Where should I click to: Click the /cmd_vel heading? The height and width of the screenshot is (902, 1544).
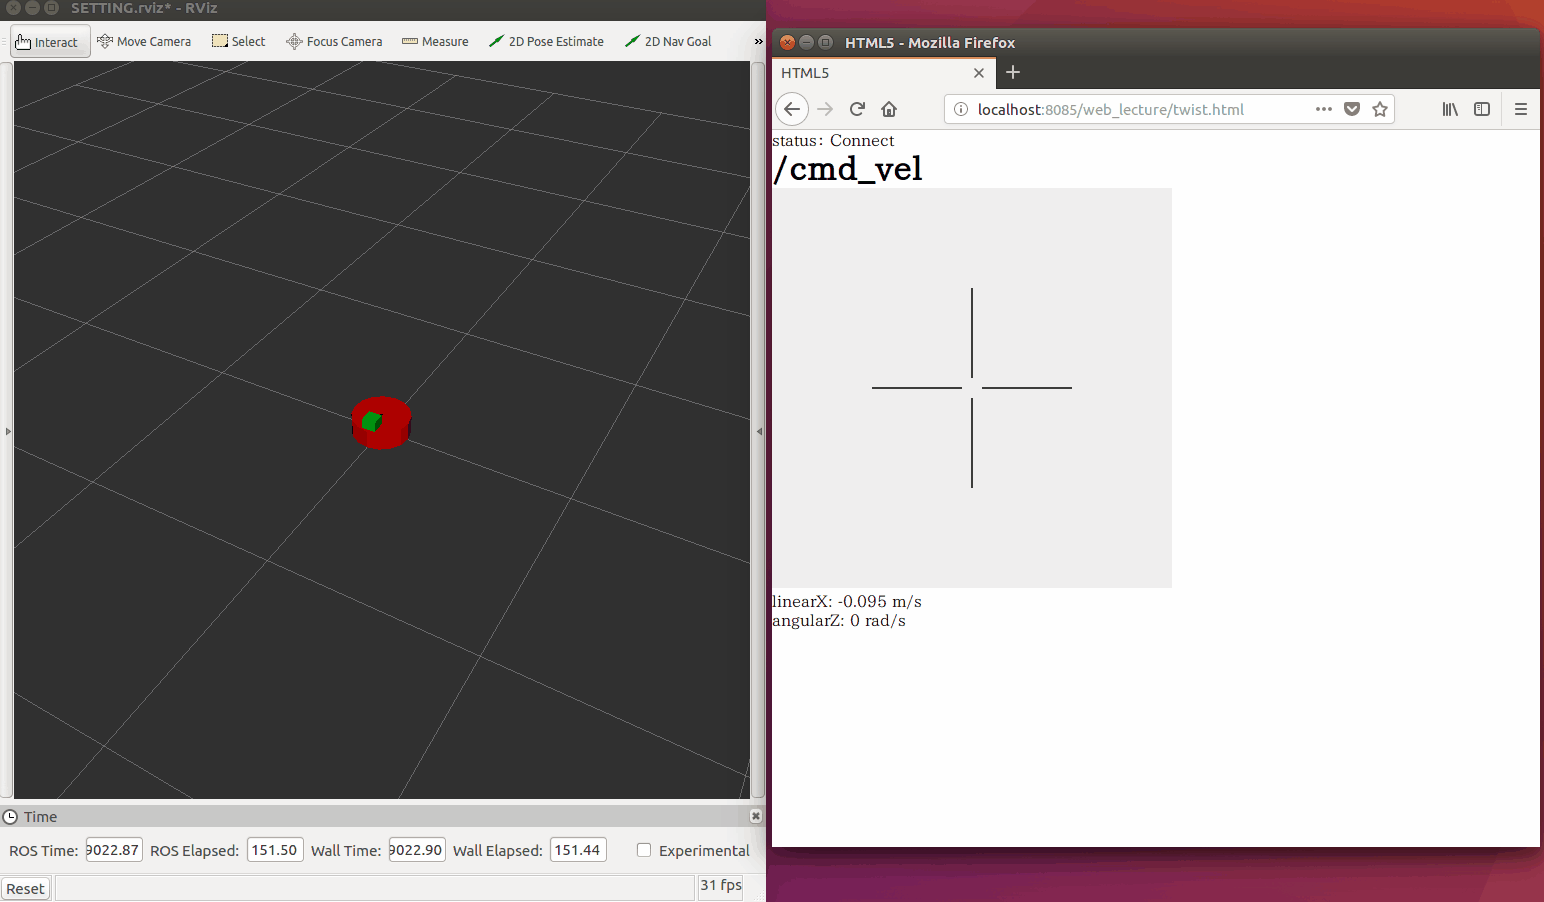click(848, 169)
